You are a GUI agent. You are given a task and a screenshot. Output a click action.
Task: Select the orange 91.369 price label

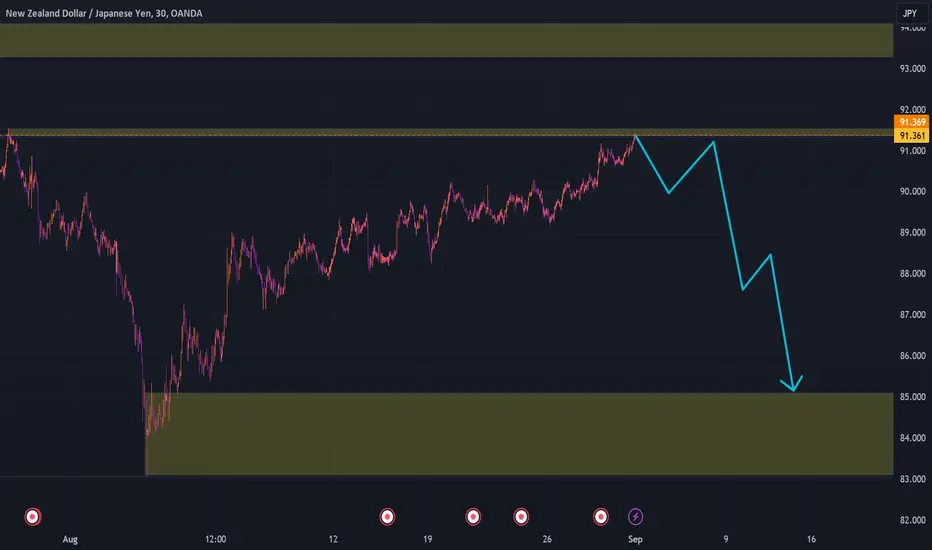click(912, 122)
